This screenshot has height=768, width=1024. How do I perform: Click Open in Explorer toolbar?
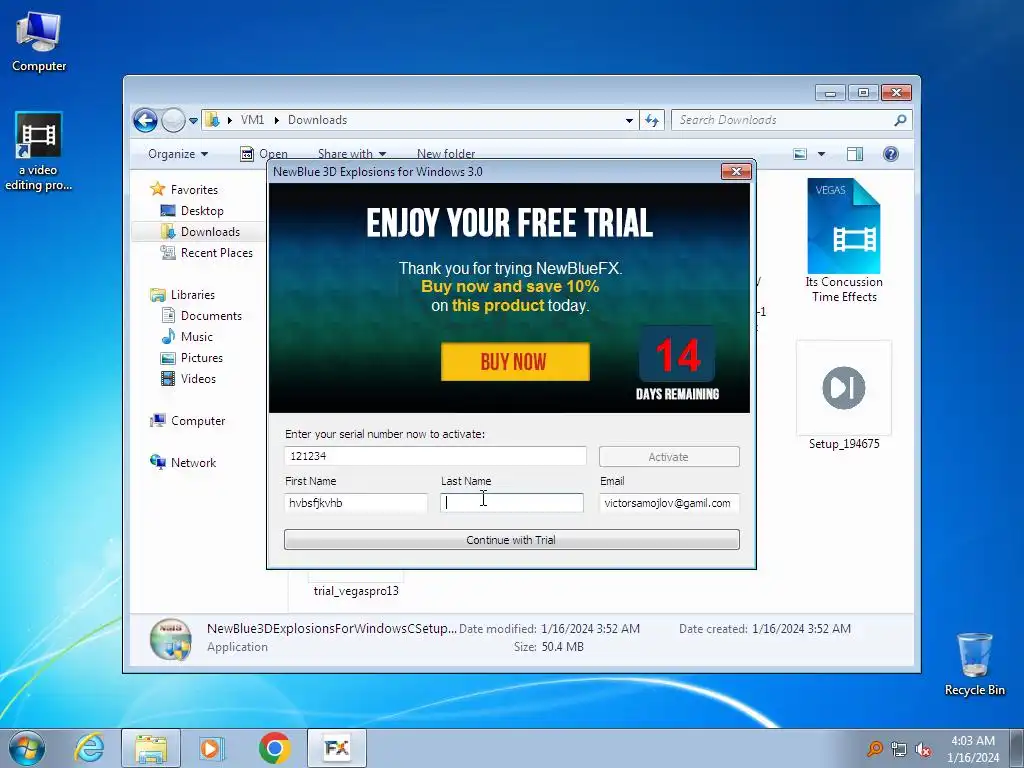(x=264, y=153)
